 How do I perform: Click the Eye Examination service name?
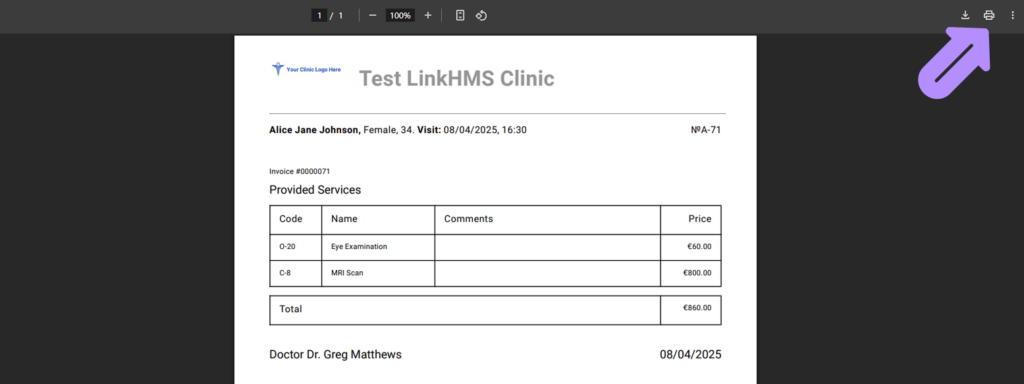click(x=359, y=247)
